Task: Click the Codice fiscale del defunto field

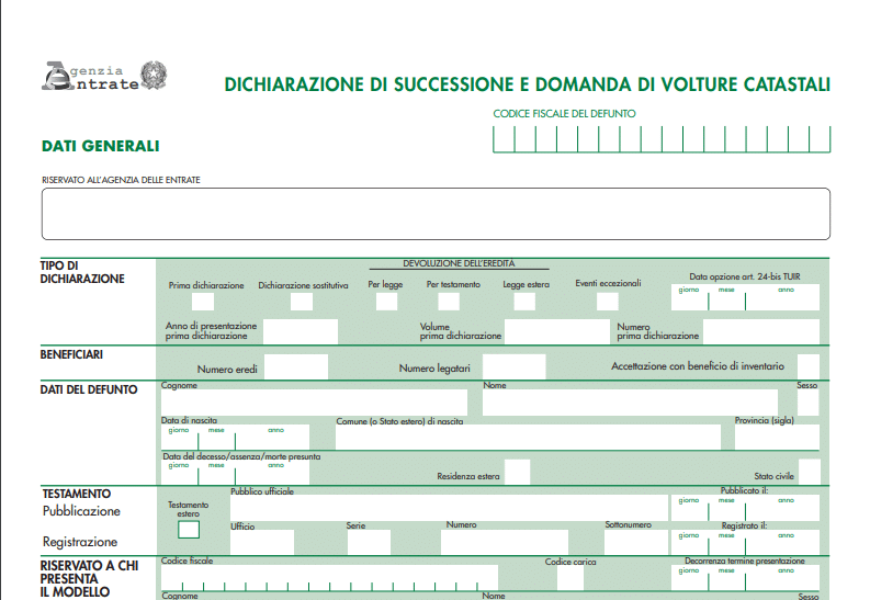Action: tap(661, 140)
